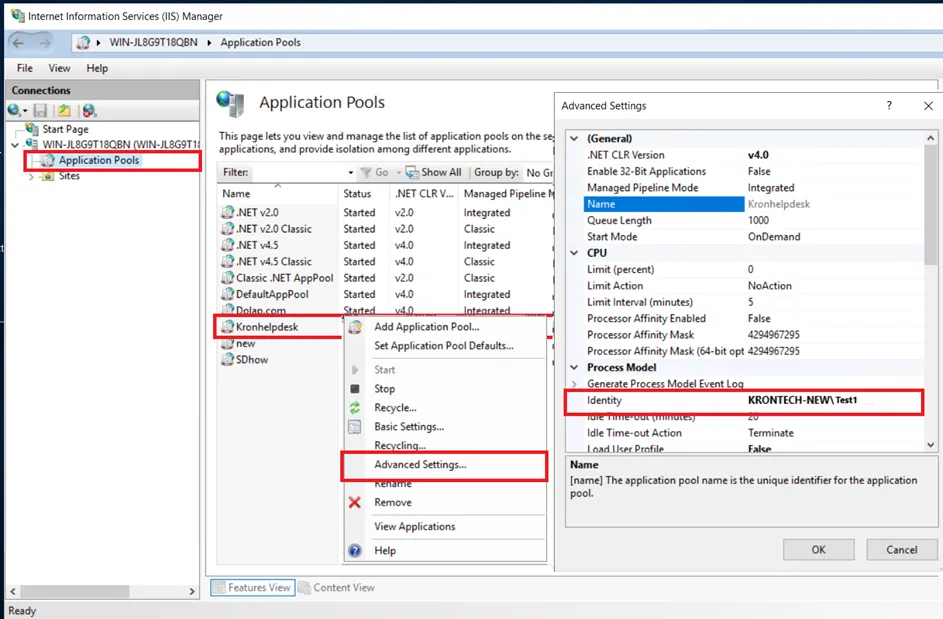Click the Start Page icon in tree
The height and width of the screenshot is (619, 943).
coord(32,129)
